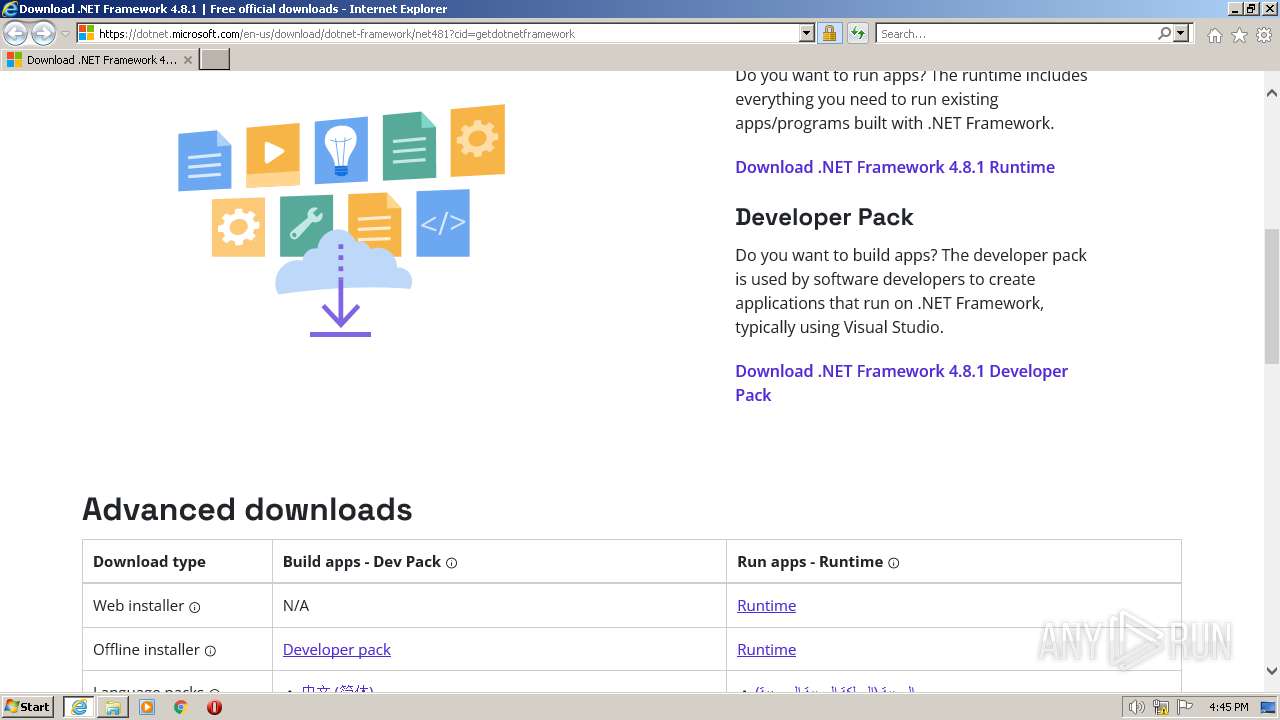1280x720 pixels.
Task: Click the 4:45 PM taskbar clock
Action: (x=1228, y=707)
